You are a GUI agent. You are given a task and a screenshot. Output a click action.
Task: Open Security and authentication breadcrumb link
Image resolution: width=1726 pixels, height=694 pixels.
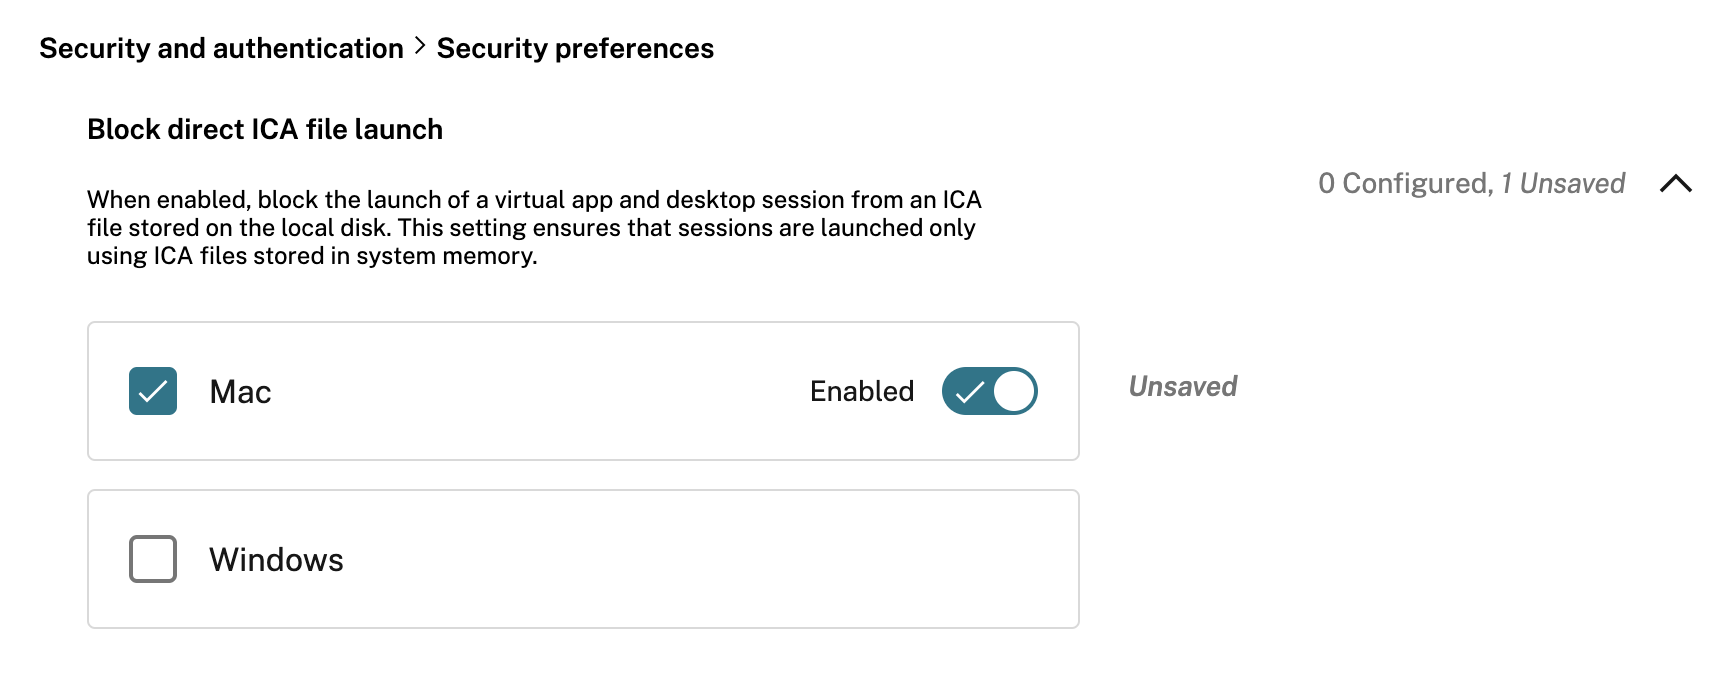[x=219, y=47]
